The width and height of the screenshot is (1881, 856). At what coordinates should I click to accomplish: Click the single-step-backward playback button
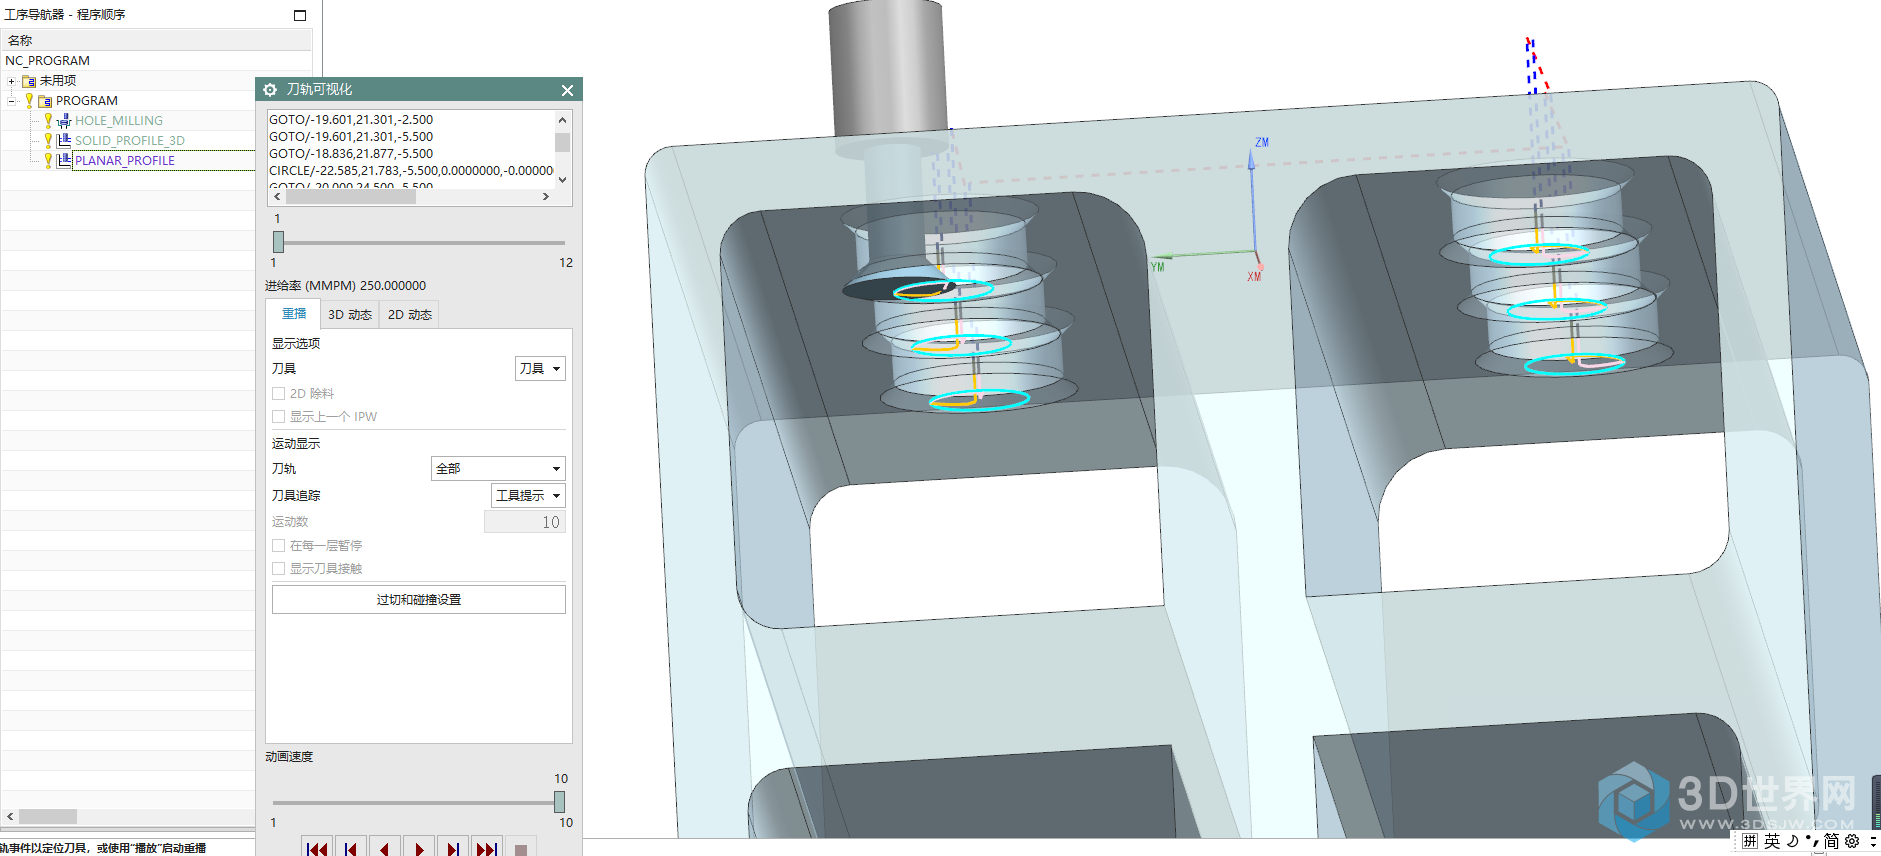(385, 847)
